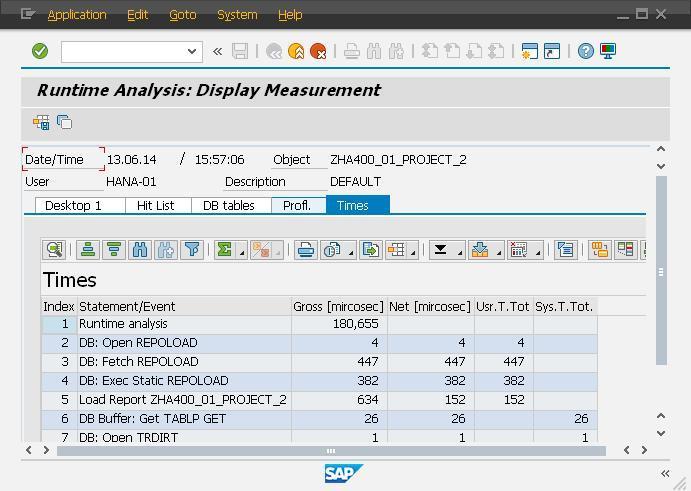
Task: Click the green Enter checkmark icon
Action: click(40, 51)
